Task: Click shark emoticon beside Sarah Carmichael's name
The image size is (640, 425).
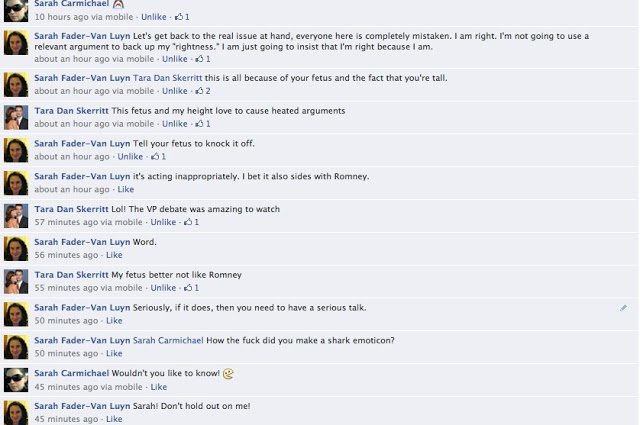Action: pos(118,4)
